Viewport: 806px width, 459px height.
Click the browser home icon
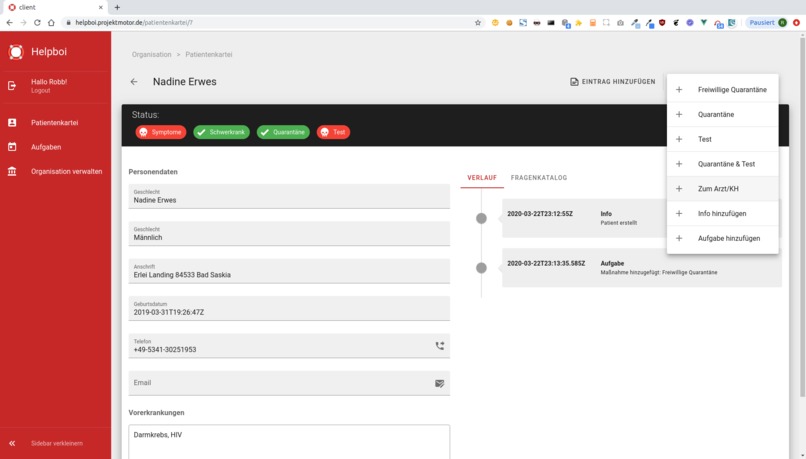(51, 23)
